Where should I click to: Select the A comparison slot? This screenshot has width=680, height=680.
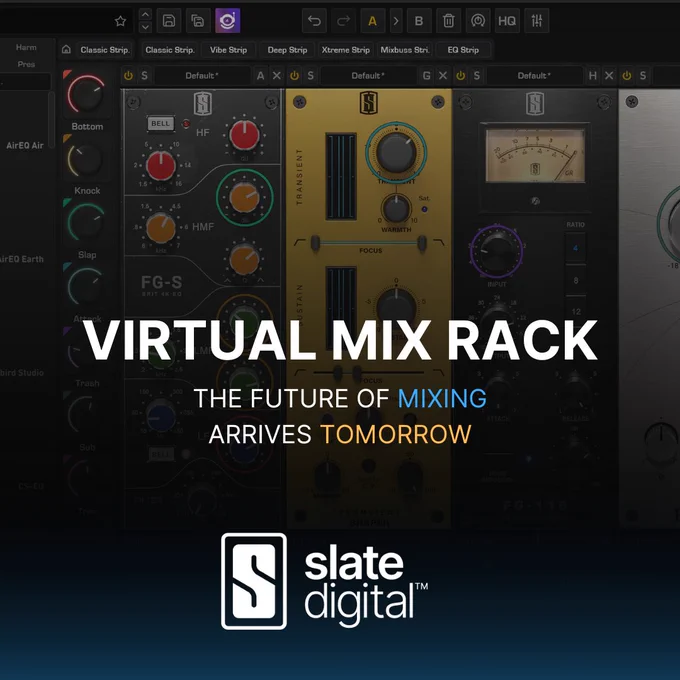click(x=373, y=21)
